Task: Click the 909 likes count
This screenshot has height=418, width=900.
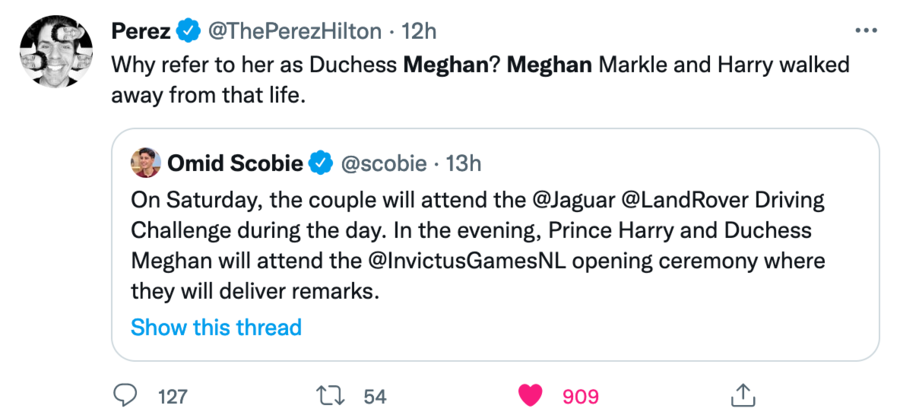Action: click(581, 397)
